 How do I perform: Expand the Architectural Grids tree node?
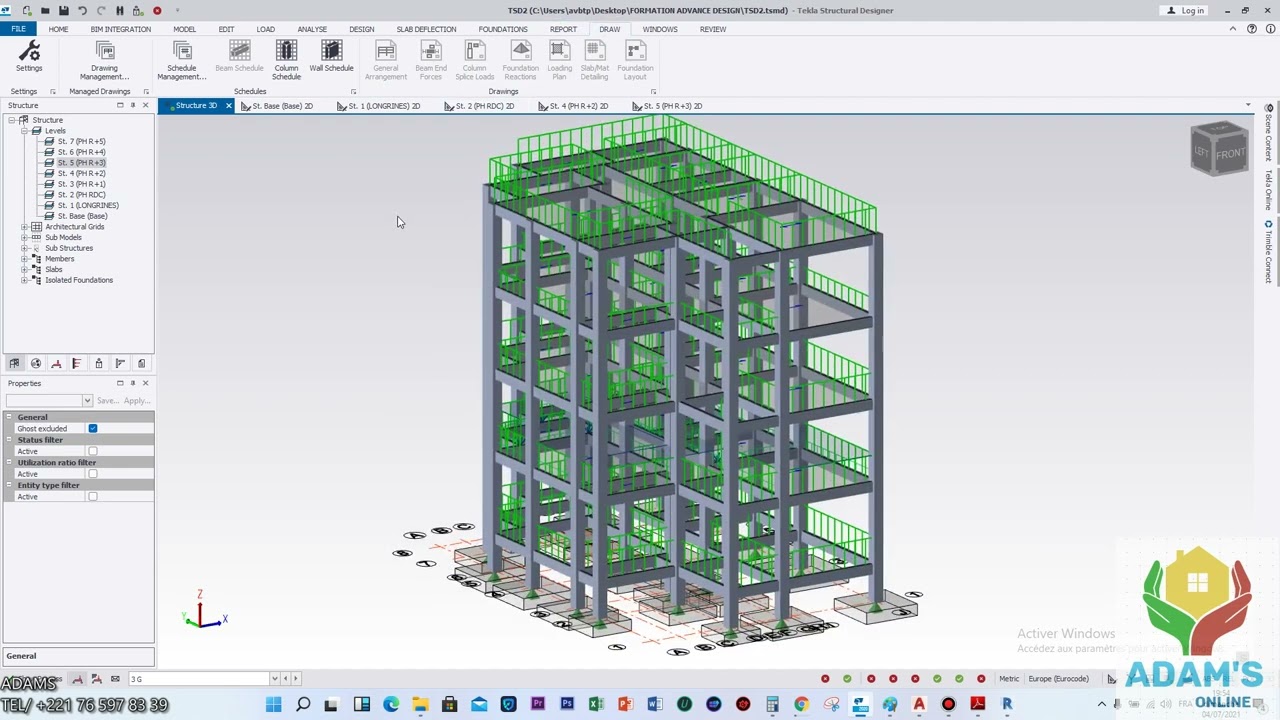click(24, 227)
